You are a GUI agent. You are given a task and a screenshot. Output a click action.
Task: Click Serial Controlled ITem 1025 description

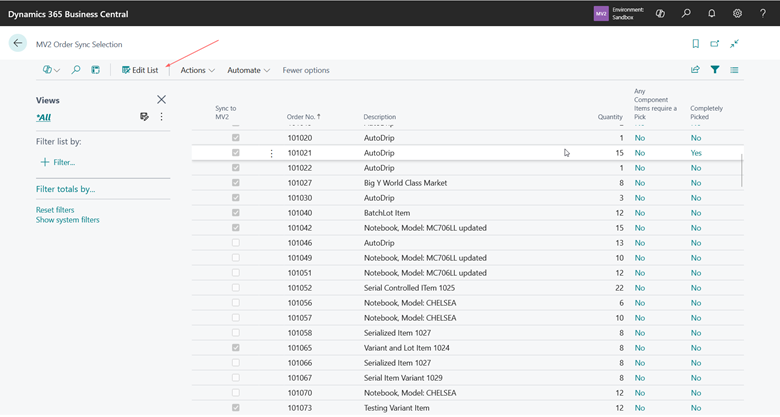point(409,288)
